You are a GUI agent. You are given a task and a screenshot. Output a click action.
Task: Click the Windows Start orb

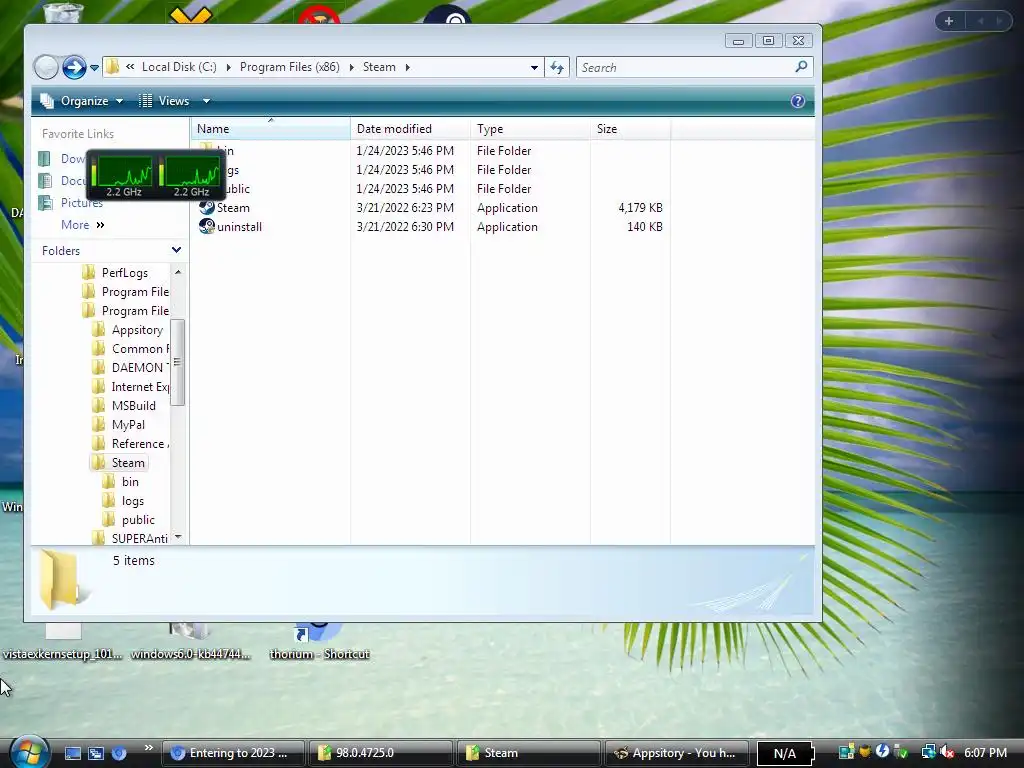(x=29, y=752)
